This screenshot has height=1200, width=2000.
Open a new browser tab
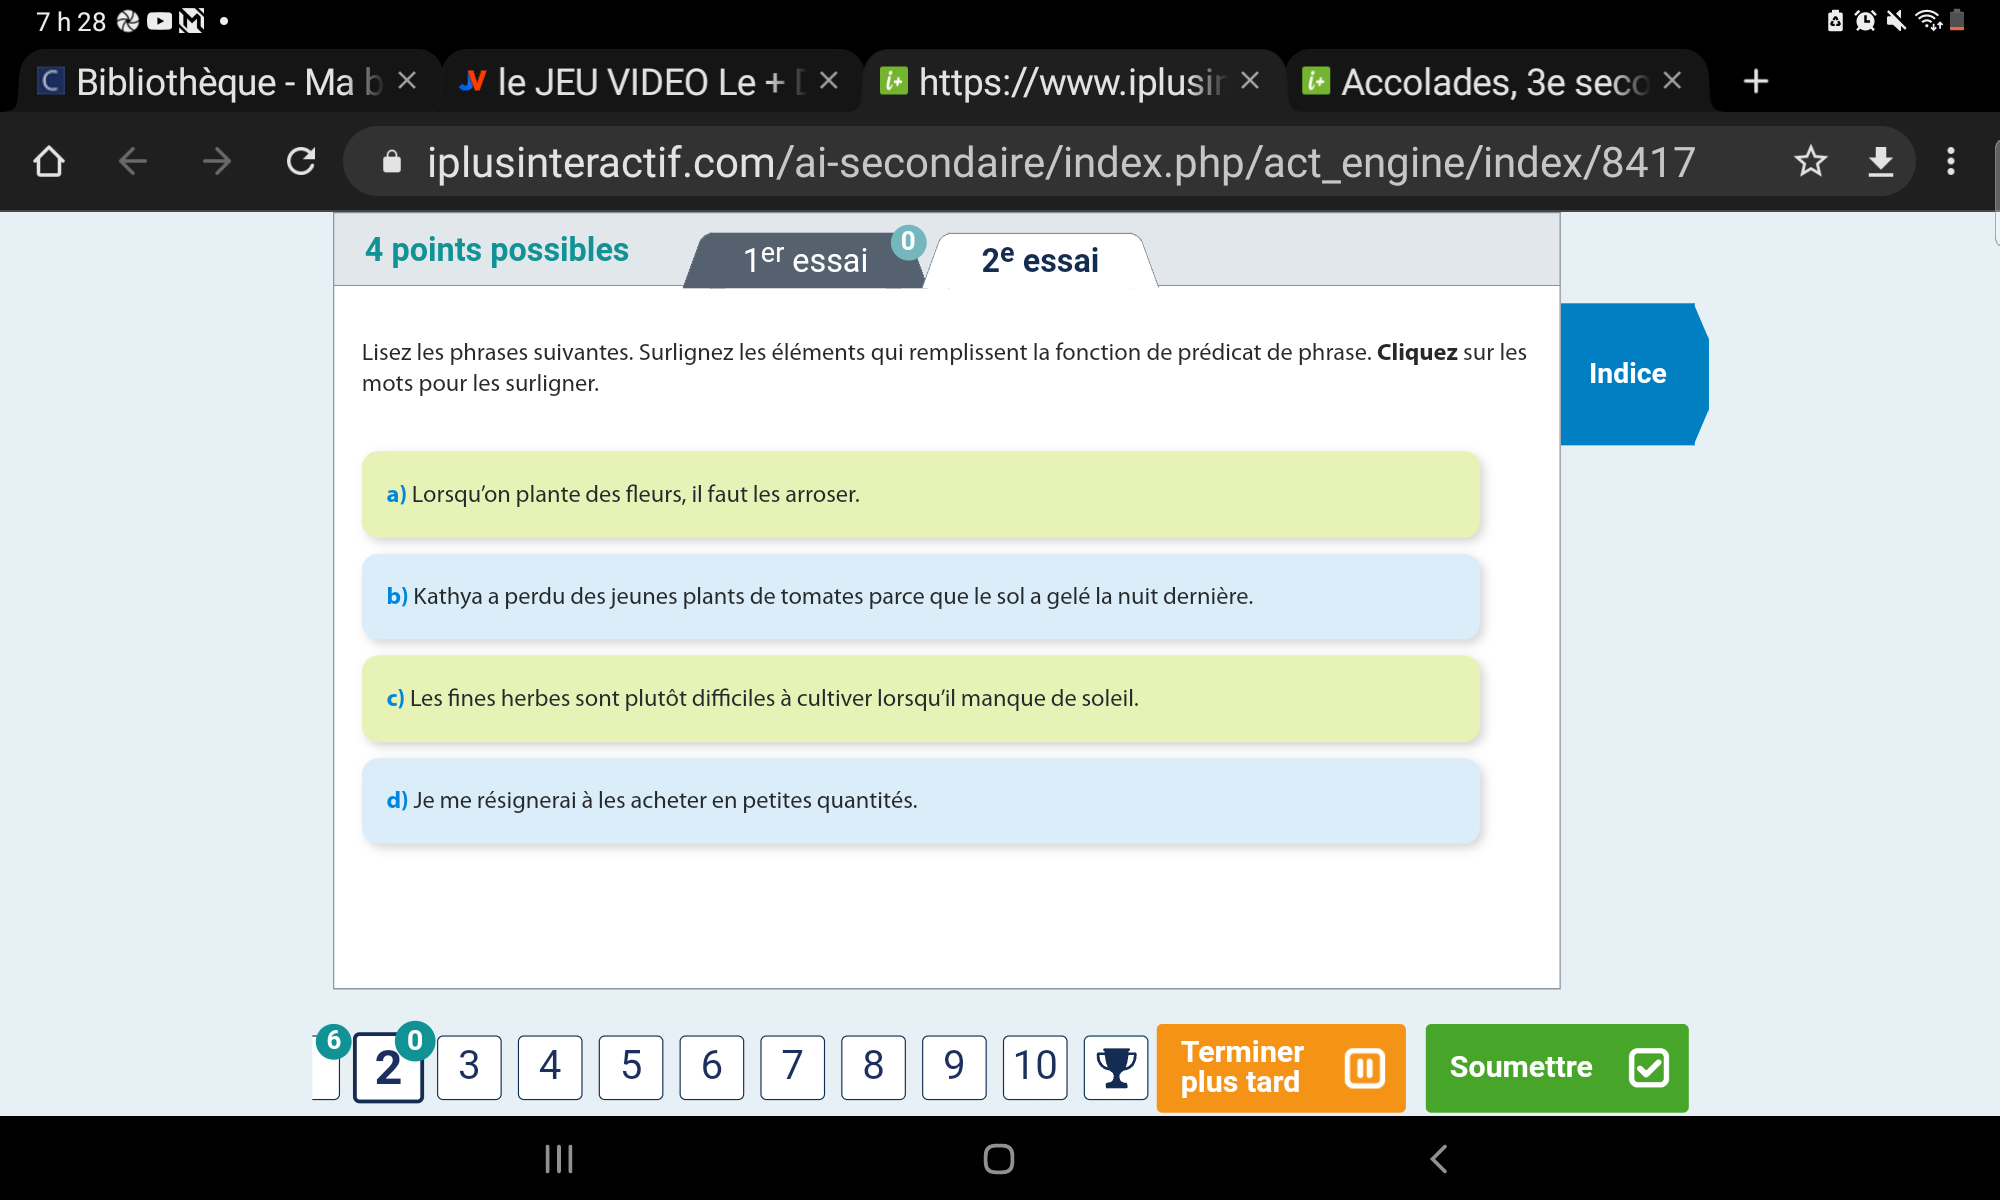click(x=1755, y=81)
